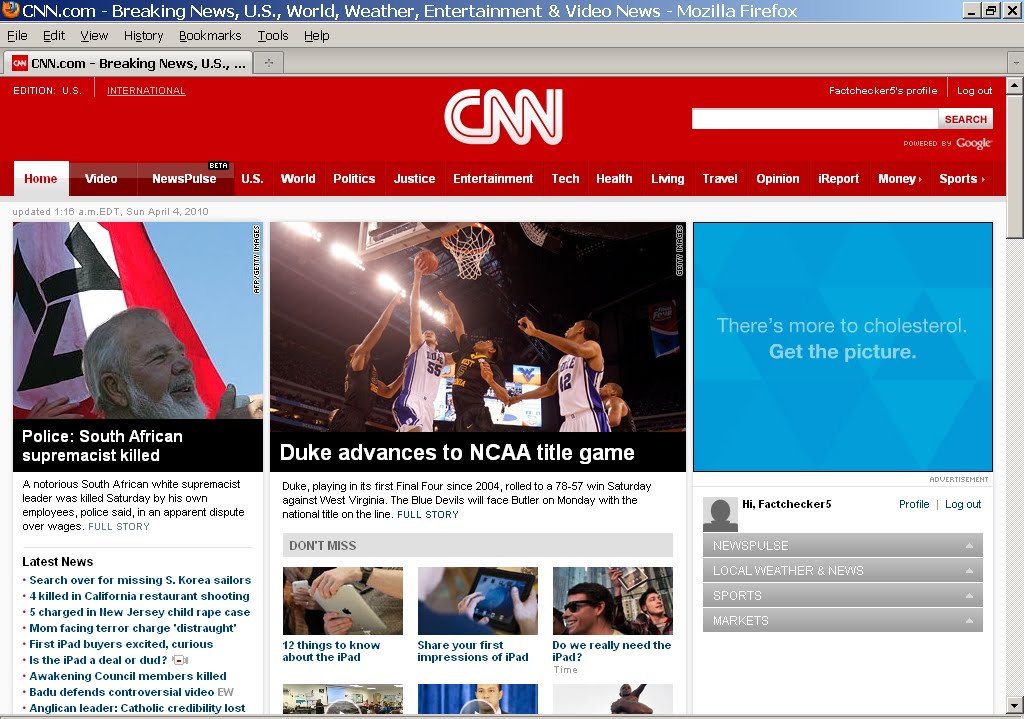Open 'Badu defends controversial video' story
Image resolution: width=1025 pixels, height=719 pixels.
(x=122, y=692)
